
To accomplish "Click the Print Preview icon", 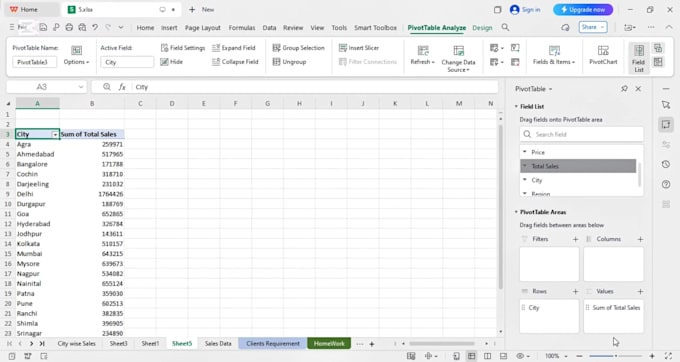I will pos(82,27).
